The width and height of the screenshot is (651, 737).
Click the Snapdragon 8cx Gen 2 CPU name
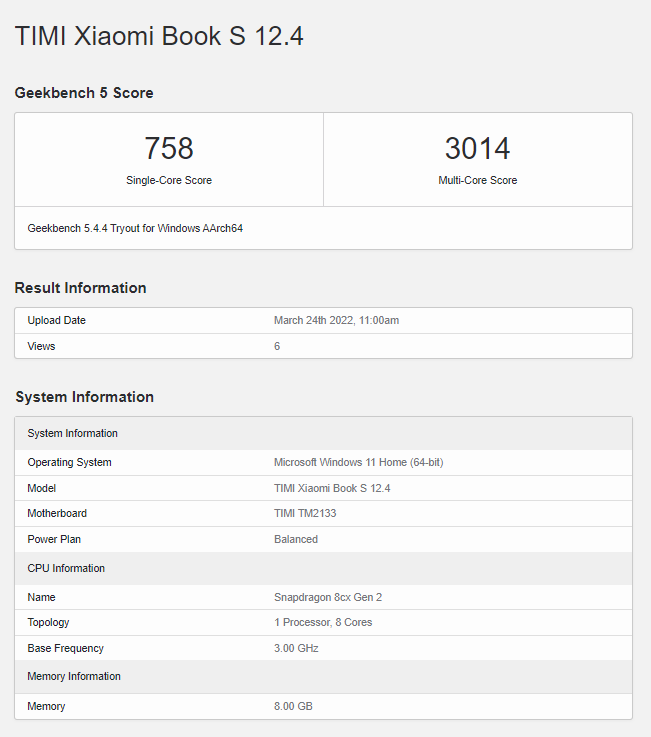click(325, 597)
